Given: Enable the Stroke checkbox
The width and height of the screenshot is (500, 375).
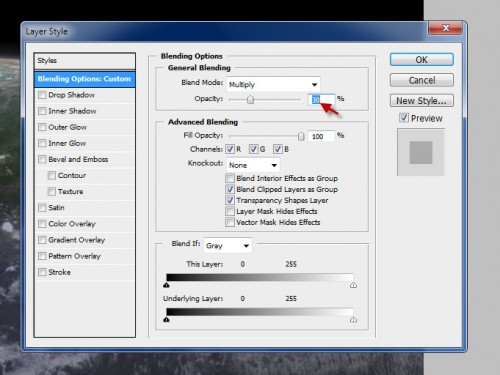Looking at the screenshot, I should point(42,272).
